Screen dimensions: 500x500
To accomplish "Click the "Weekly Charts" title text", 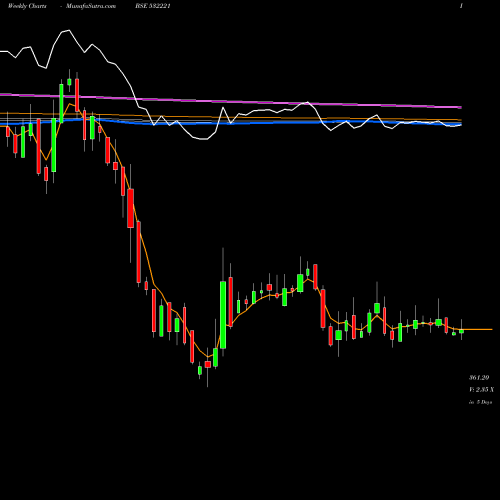I will (27, 6).
